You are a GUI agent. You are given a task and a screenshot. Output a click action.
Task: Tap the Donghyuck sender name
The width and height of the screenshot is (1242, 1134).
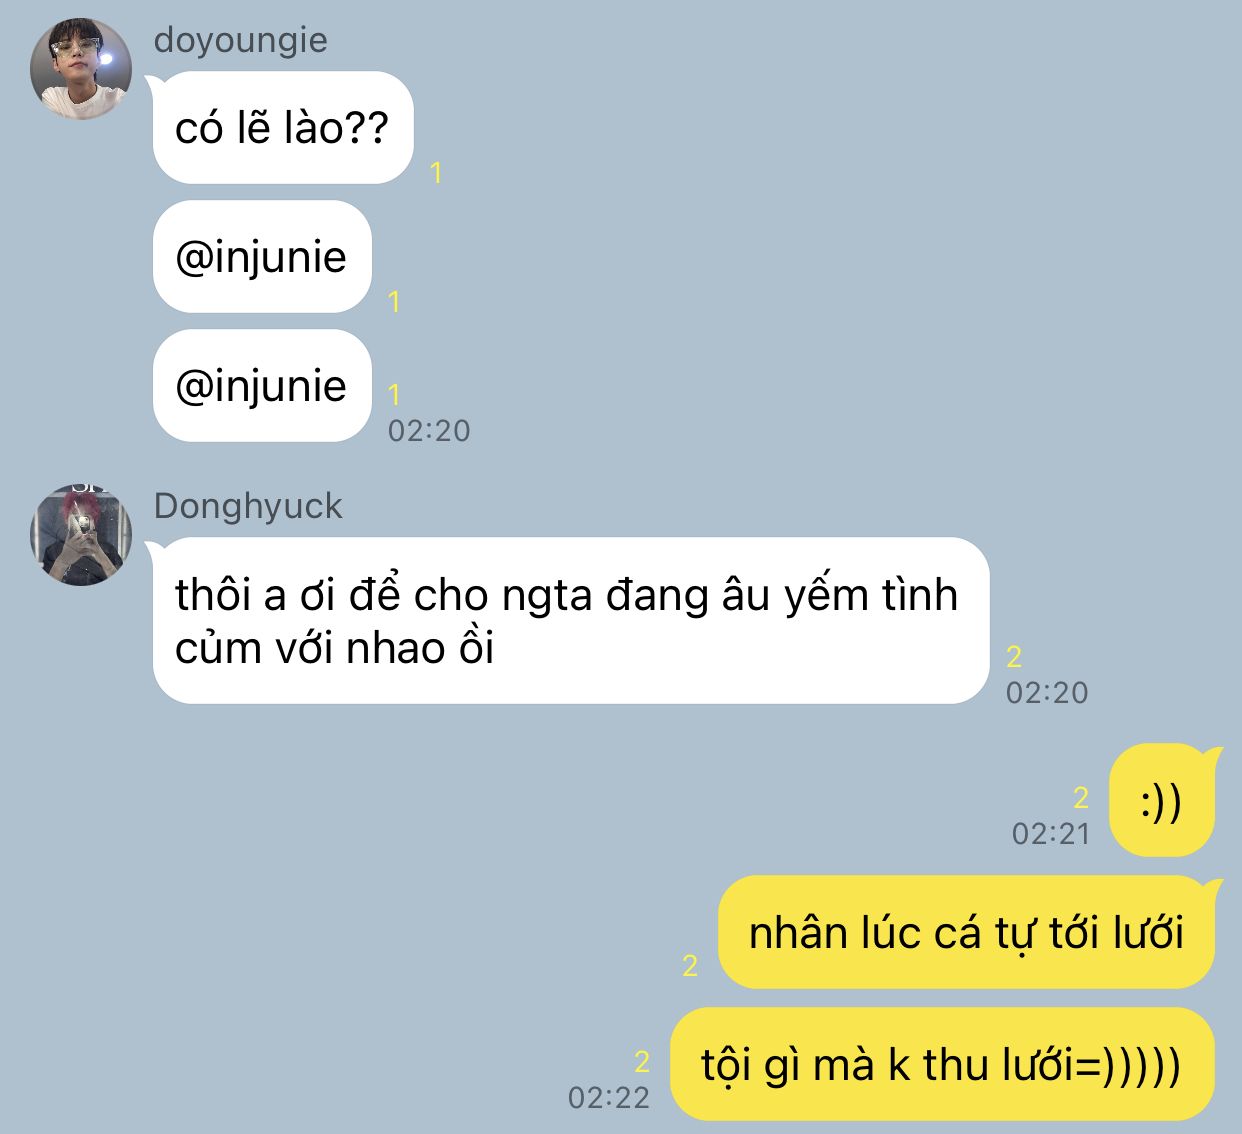click(248, 506)
